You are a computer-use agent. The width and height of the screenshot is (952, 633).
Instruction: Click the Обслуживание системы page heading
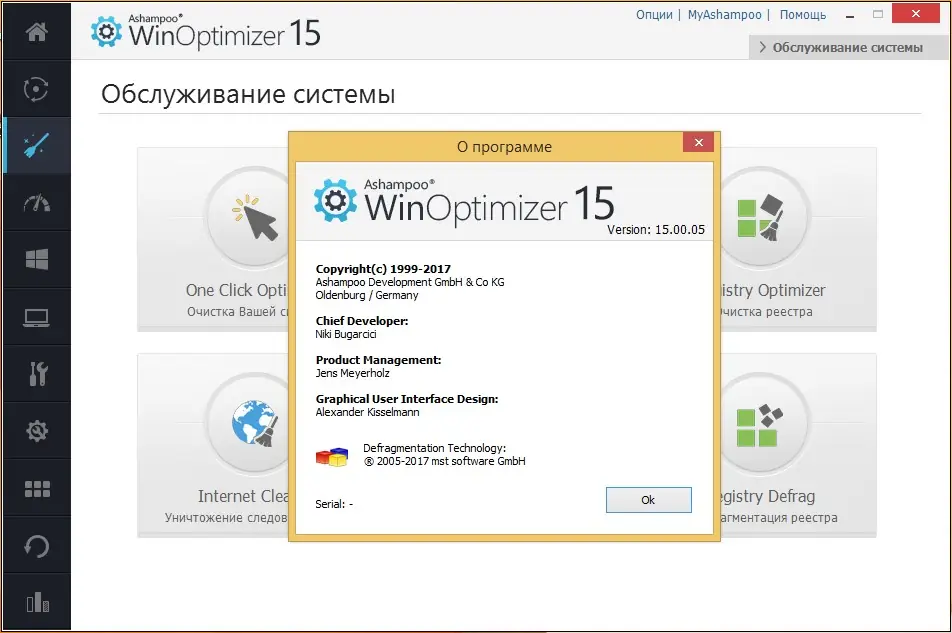[248, 95]
